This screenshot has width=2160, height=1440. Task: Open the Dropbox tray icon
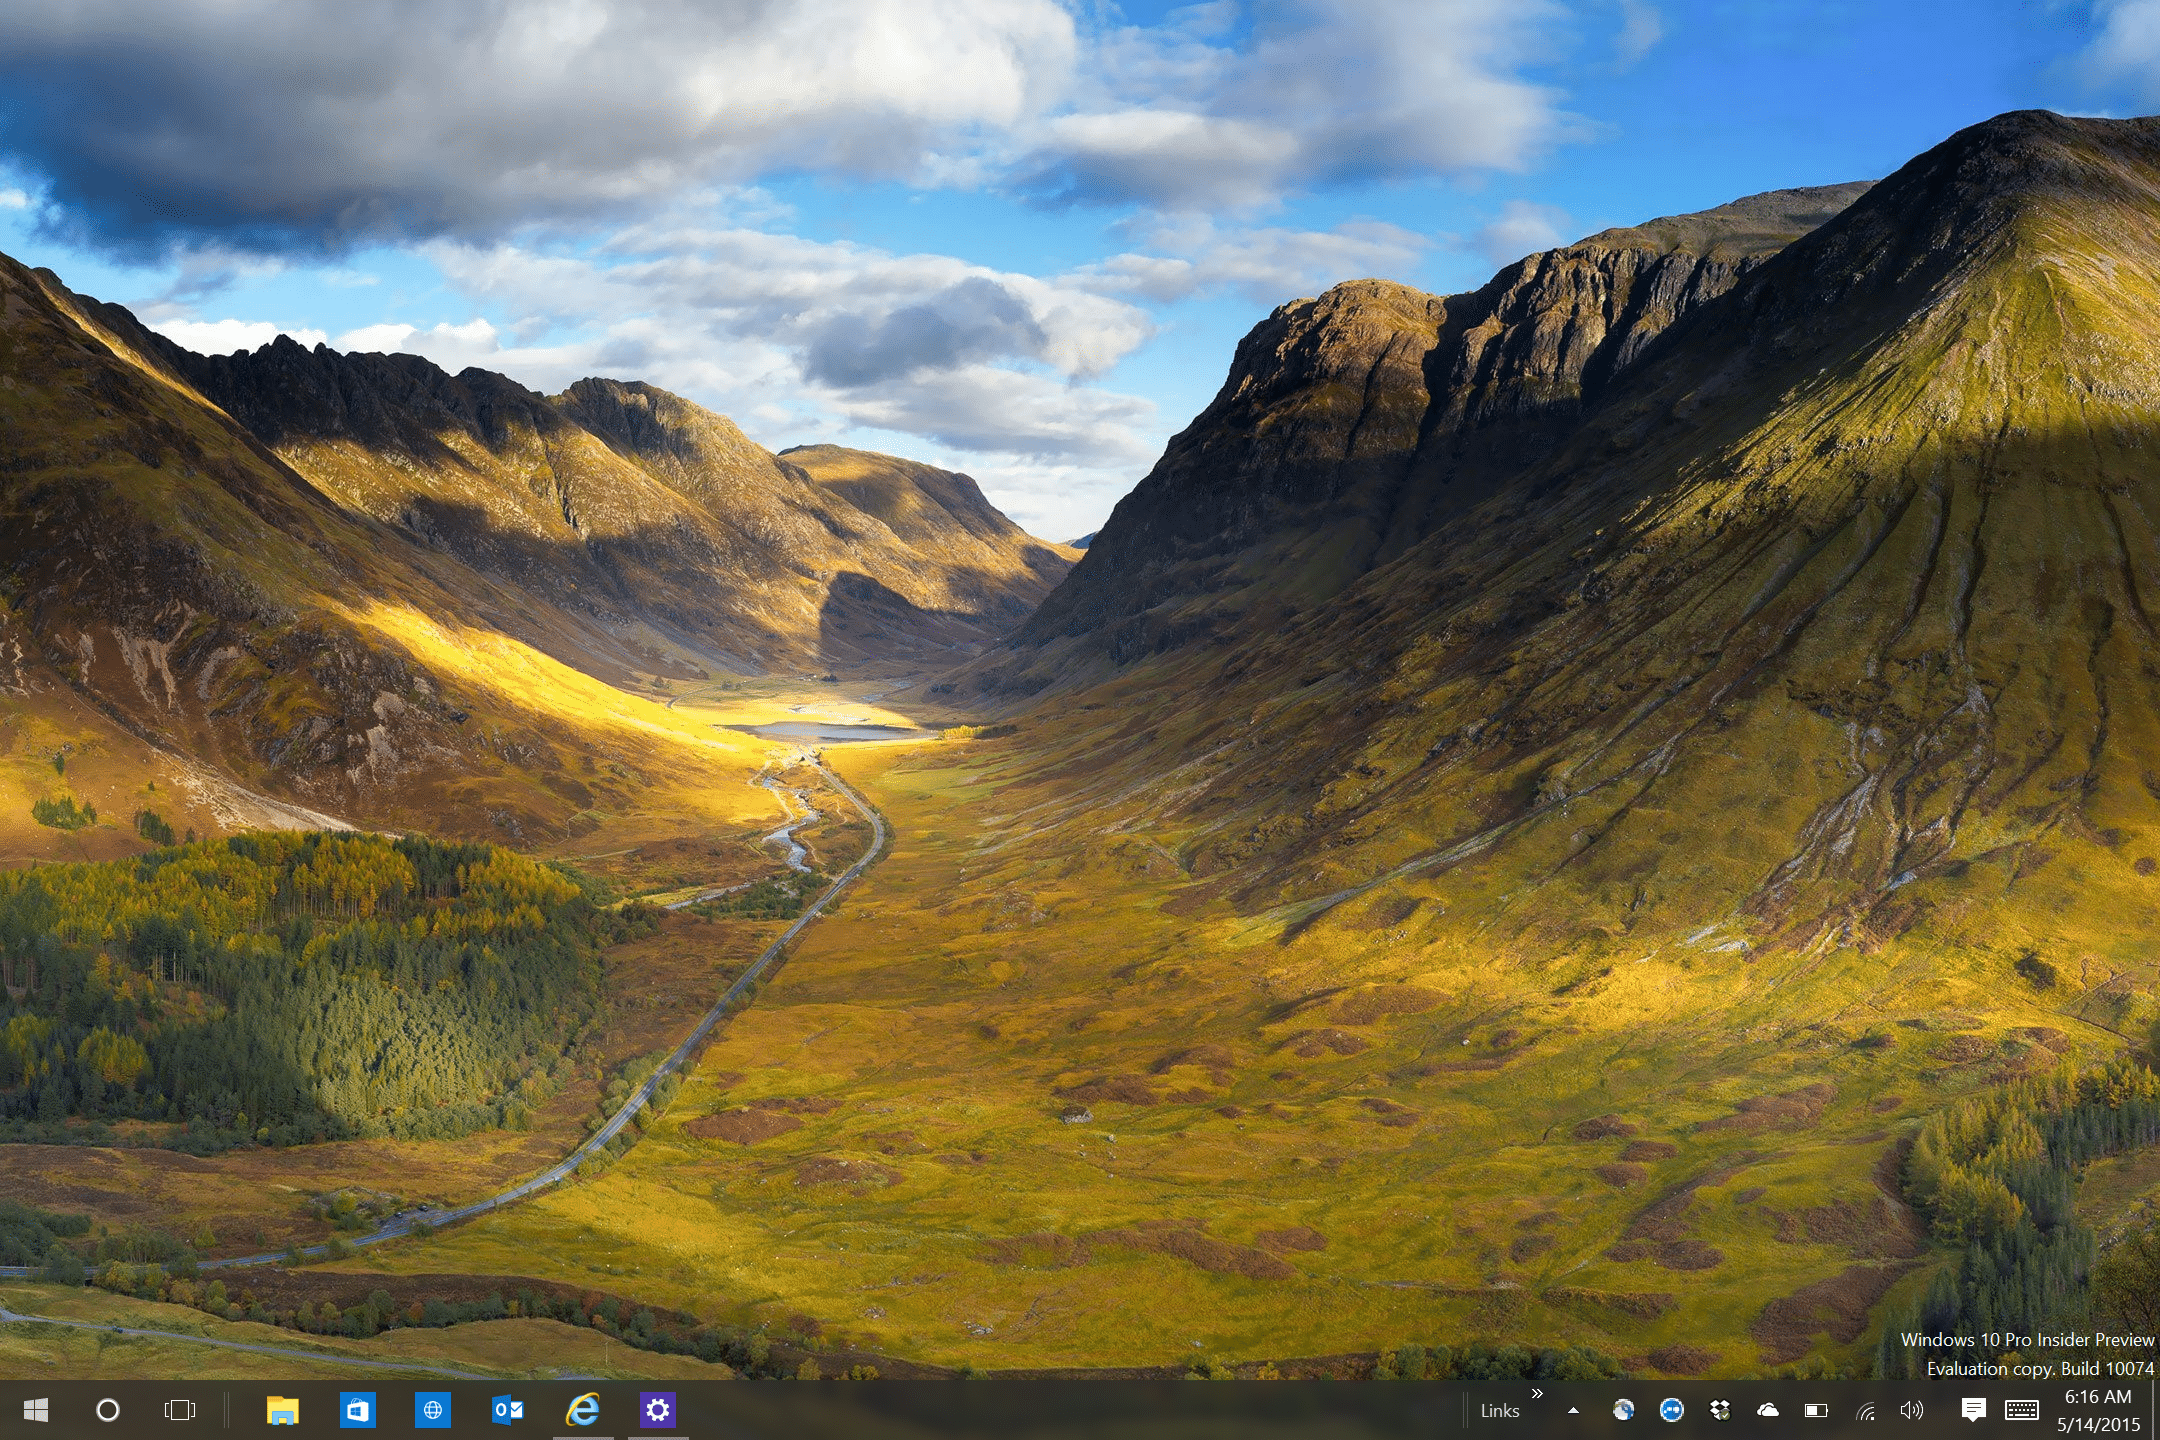click(x=1720, y=1410)
